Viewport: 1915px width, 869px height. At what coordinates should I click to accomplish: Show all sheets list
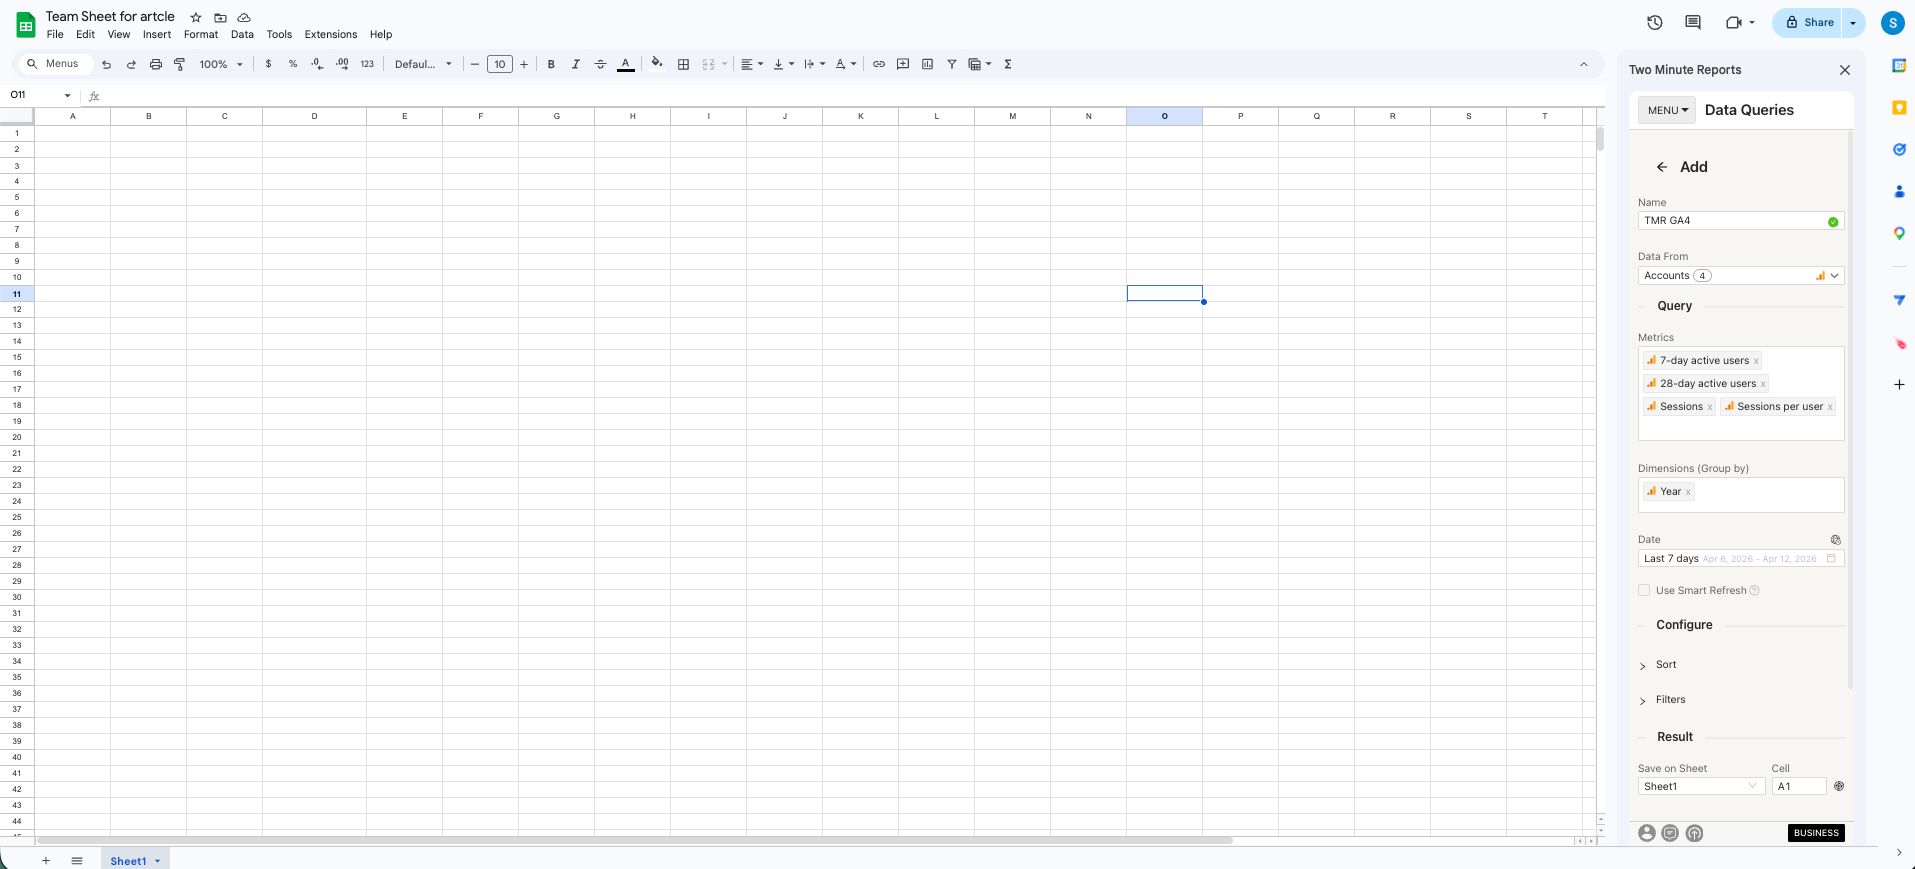[x=77, y=860]
